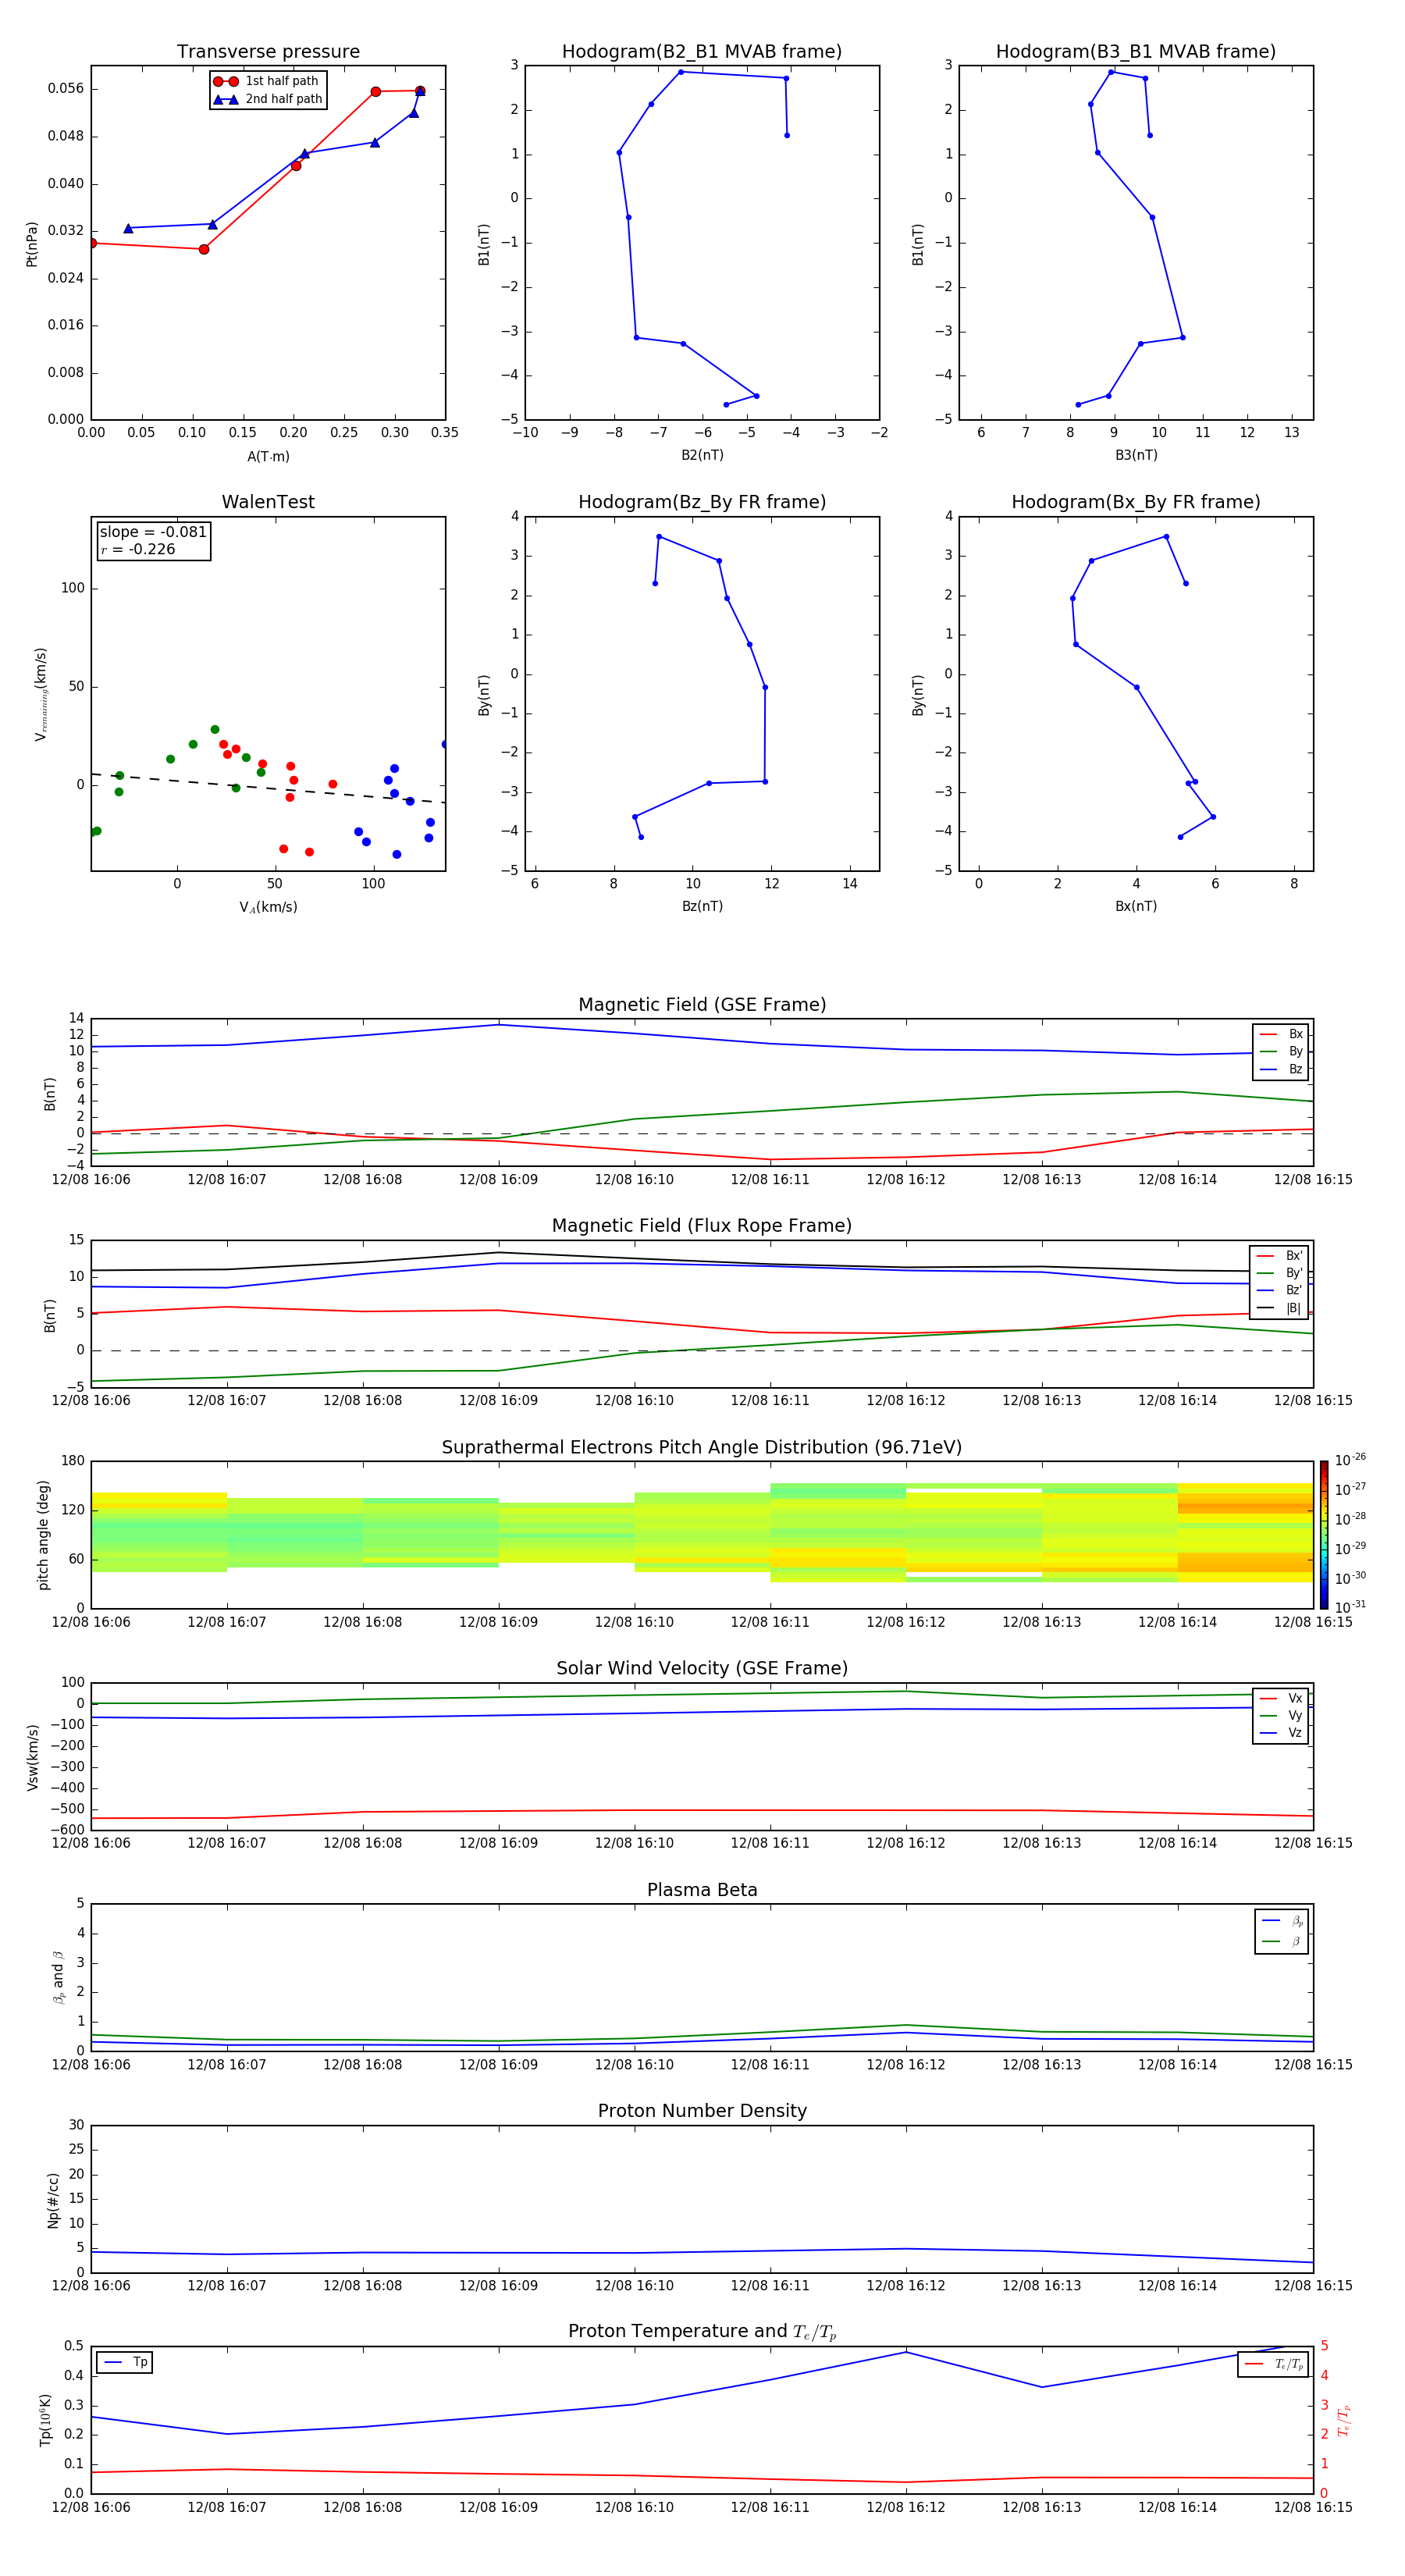Image resolution: width=1405 pixels, height=2576 pixels.
Task: Click the pitch angle colorbar
Action: point(1323,1535)
